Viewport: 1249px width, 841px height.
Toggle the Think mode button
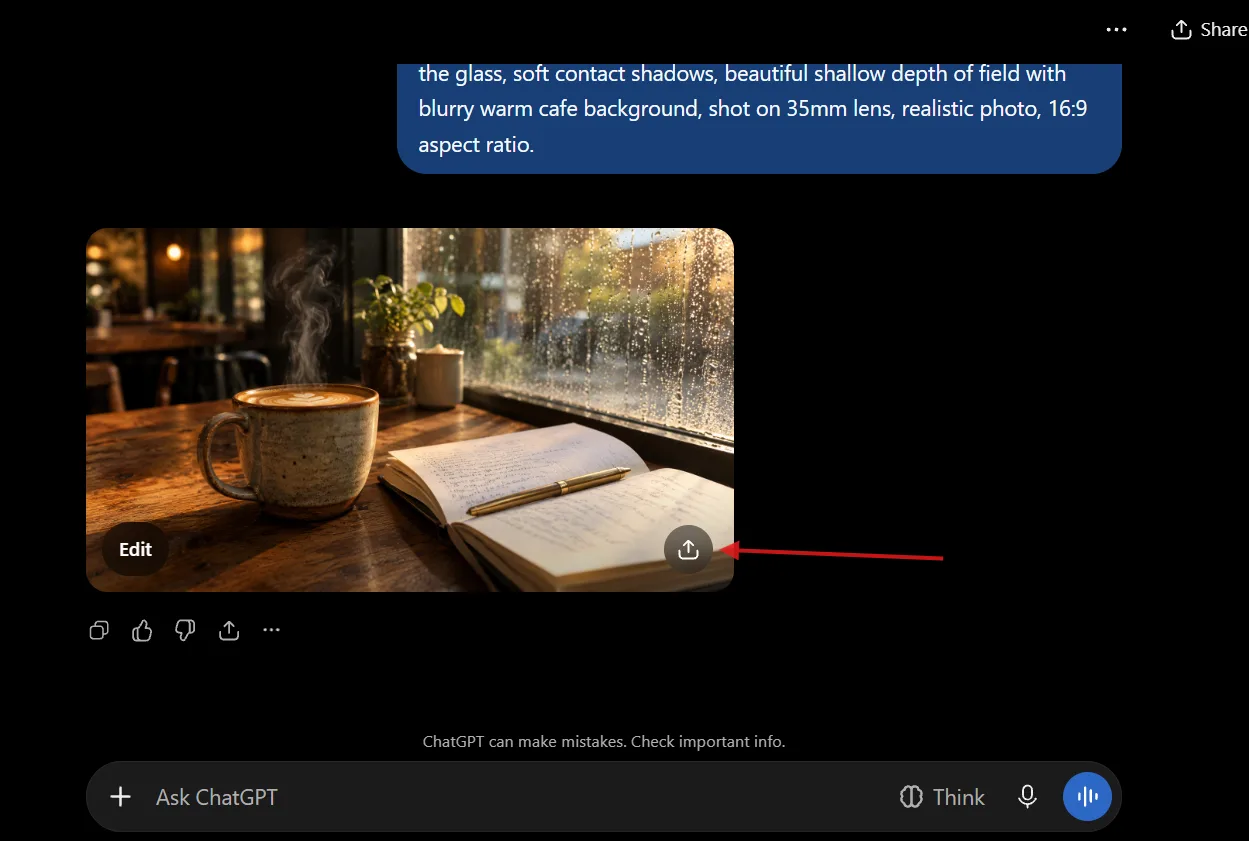[942, 797]
